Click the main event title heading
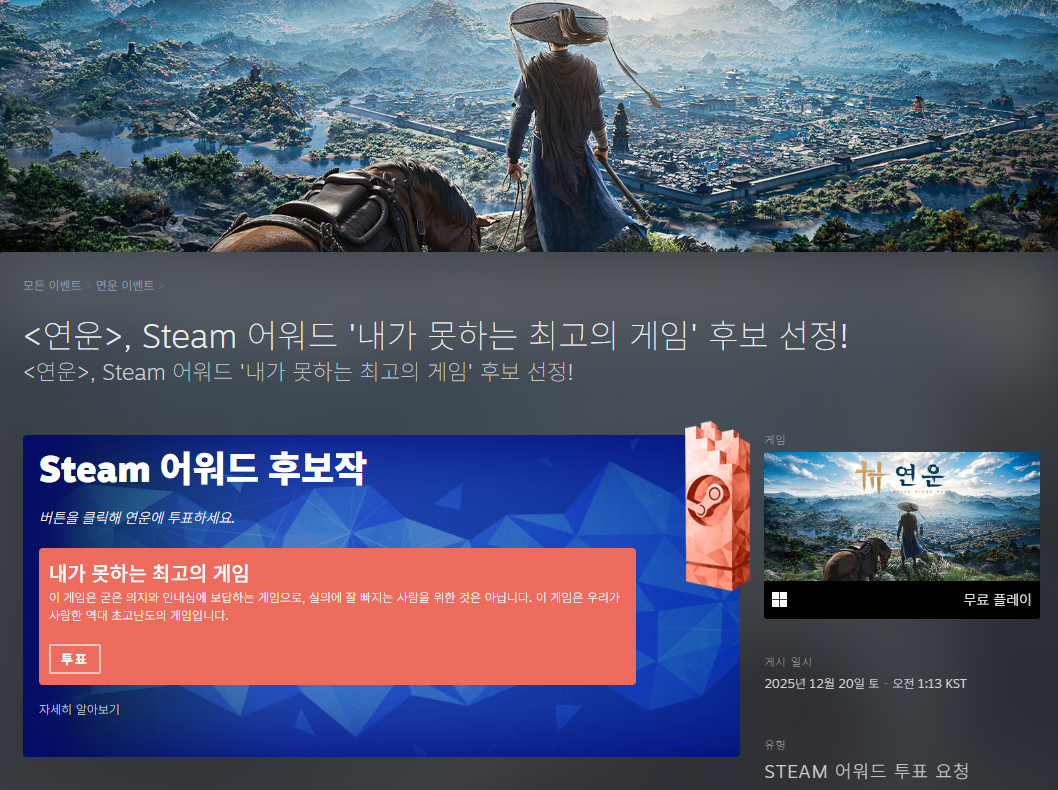The image size is (1058, 790). pos(436,335)
